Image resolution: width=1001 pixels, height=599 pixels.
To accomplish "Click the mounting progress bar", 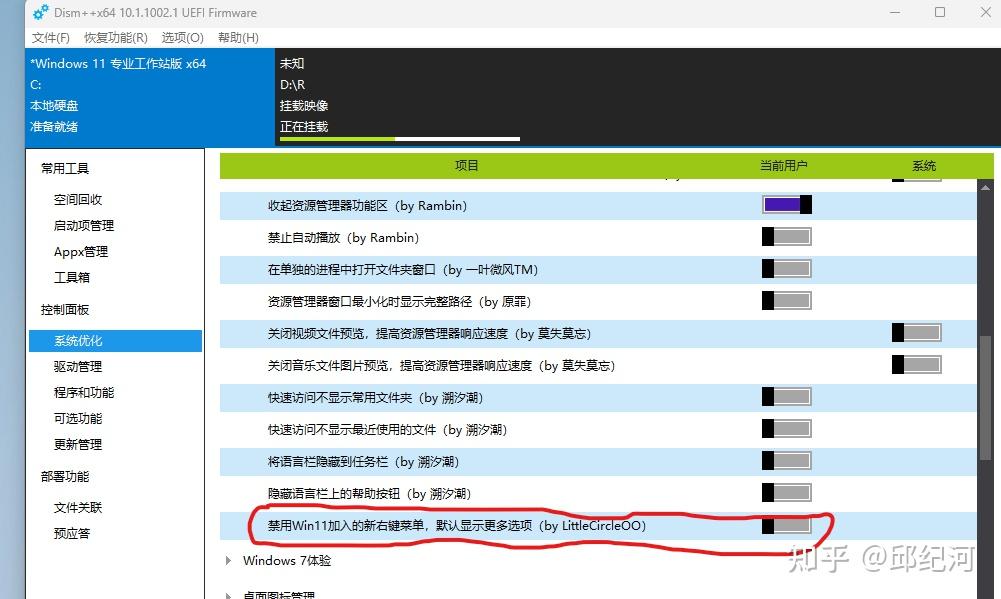I will coord(398,138).
